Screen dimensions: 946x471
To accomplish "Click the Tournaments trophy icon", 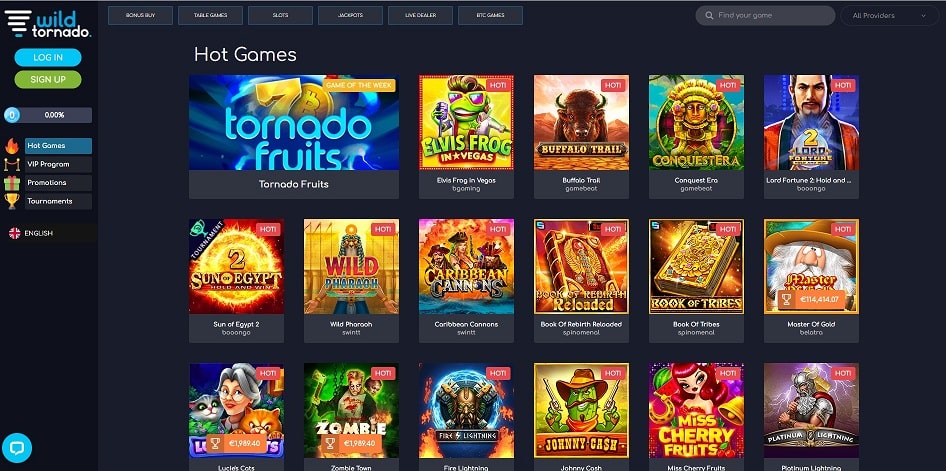I will (x=12, y=201).
